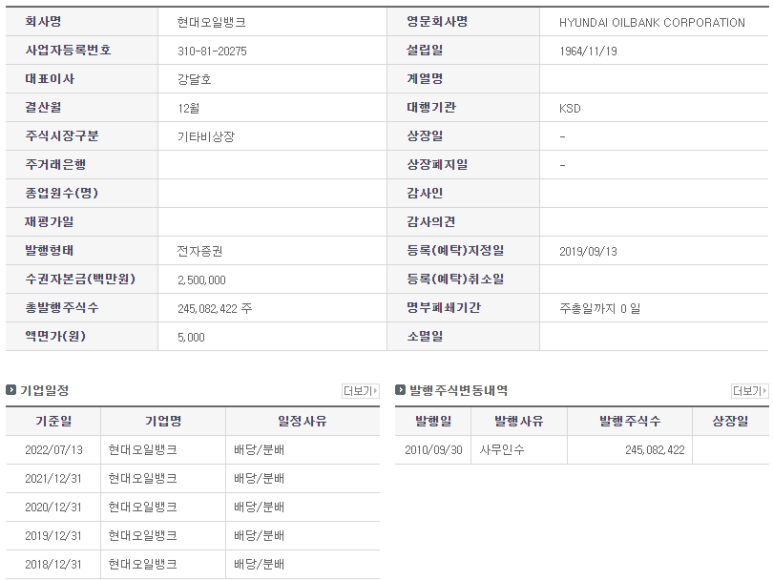This screenshot has width=773, height=580.
Task: Click 배당/분배 in the 2018/12/31 row
Action: [259, 564]
